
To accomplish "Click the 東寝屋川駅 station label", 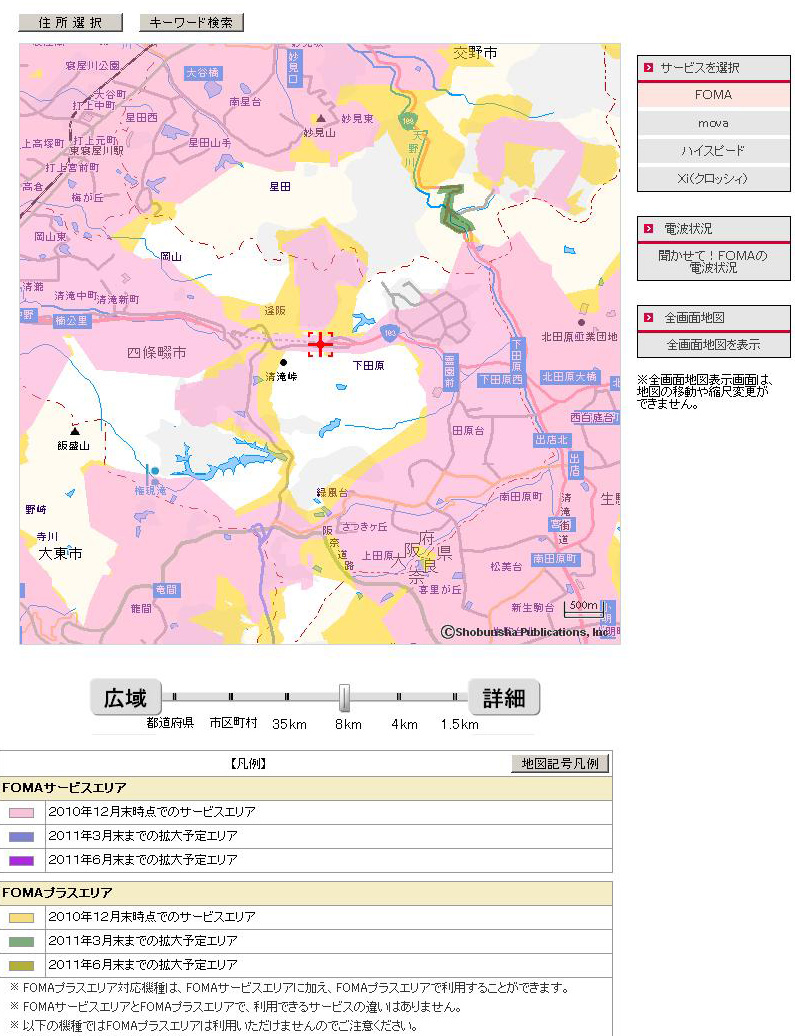I will click(x=96, y=151).
